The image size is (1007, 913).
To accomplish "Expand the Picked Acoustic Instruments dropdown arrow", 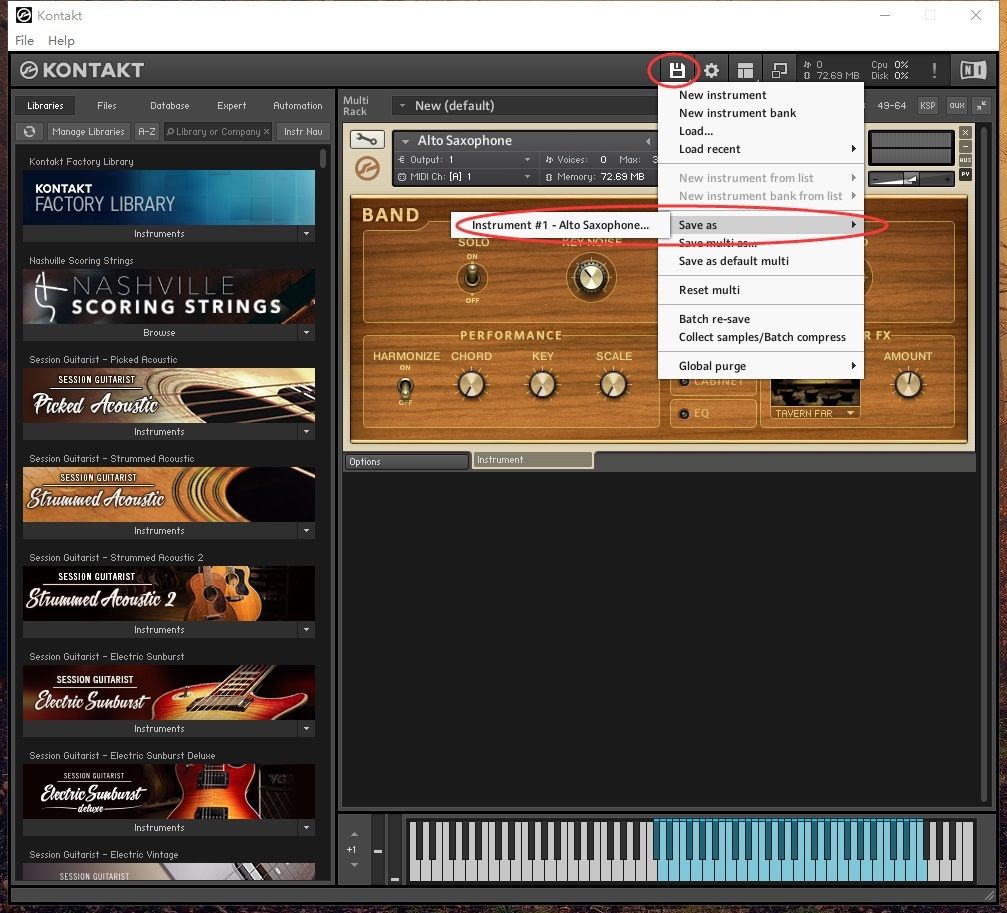I will point(306,431).
